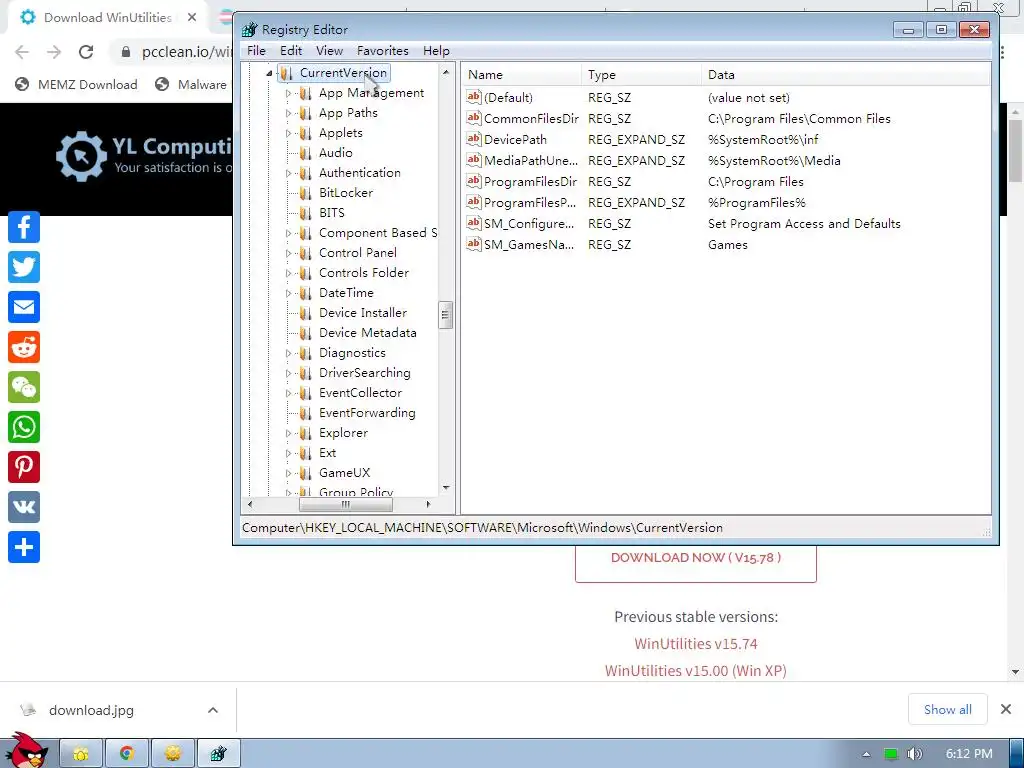Click DOWNLOAD NOW (V15.78) button
Viewport: 1024px width, 768px height.
(696, 559)
